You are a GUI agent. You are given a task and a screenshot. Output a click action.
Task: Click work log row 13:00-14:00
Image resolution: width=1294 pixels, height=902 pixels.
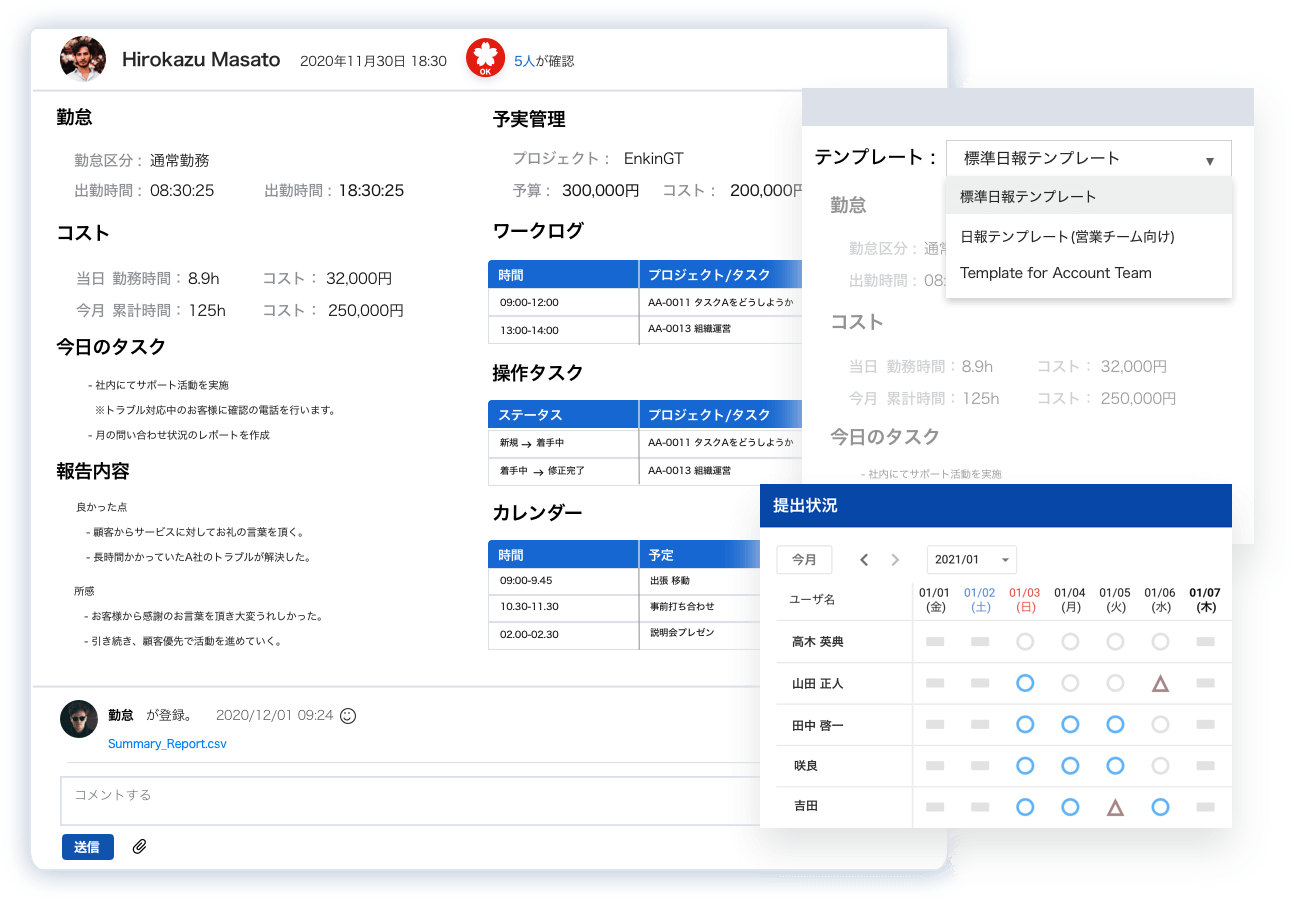[x=645, y=330]
